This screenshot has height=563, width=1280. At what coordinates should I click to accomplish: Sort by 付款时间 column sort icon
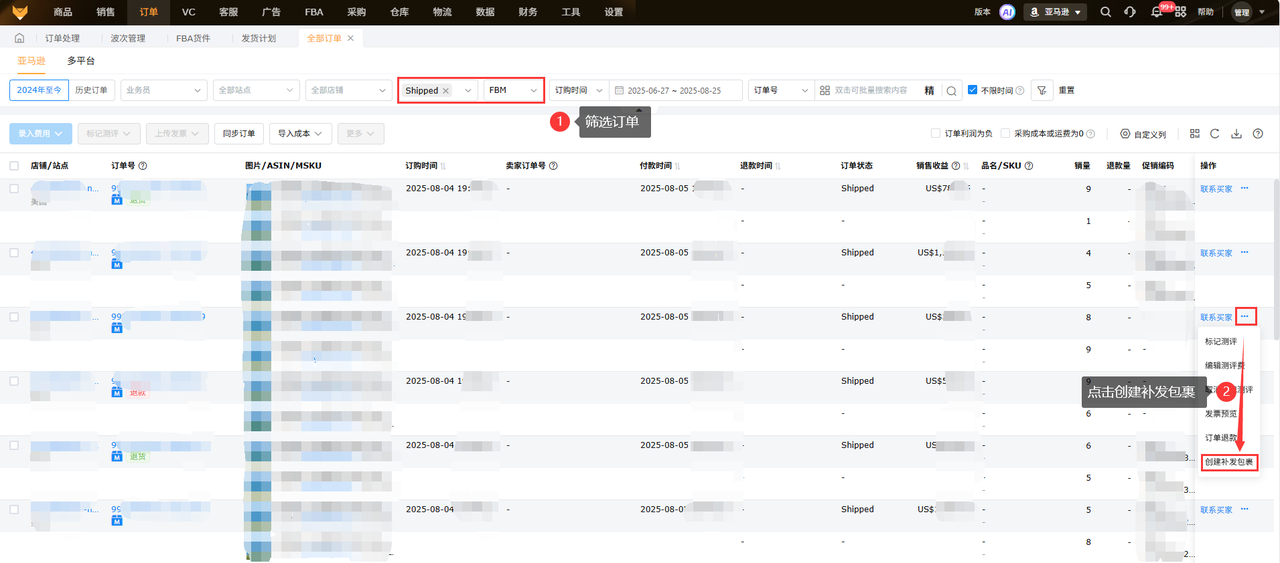point(678,166)
